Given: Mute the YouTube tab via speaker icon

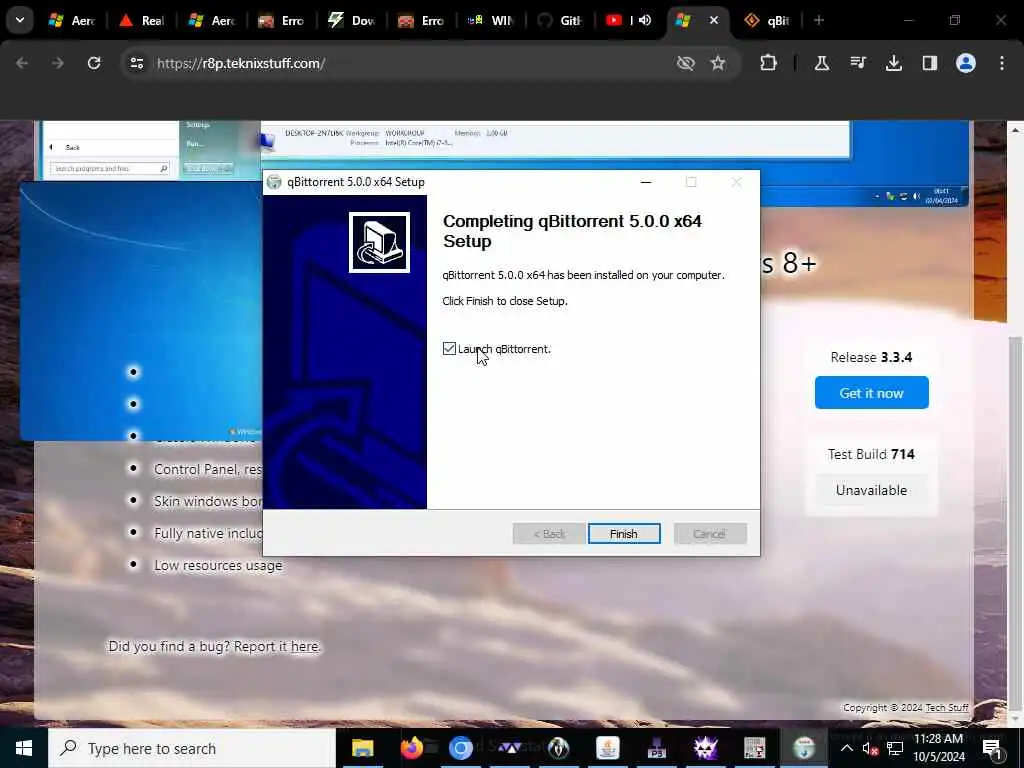Looking at the screenshot, I should (645, 20).
